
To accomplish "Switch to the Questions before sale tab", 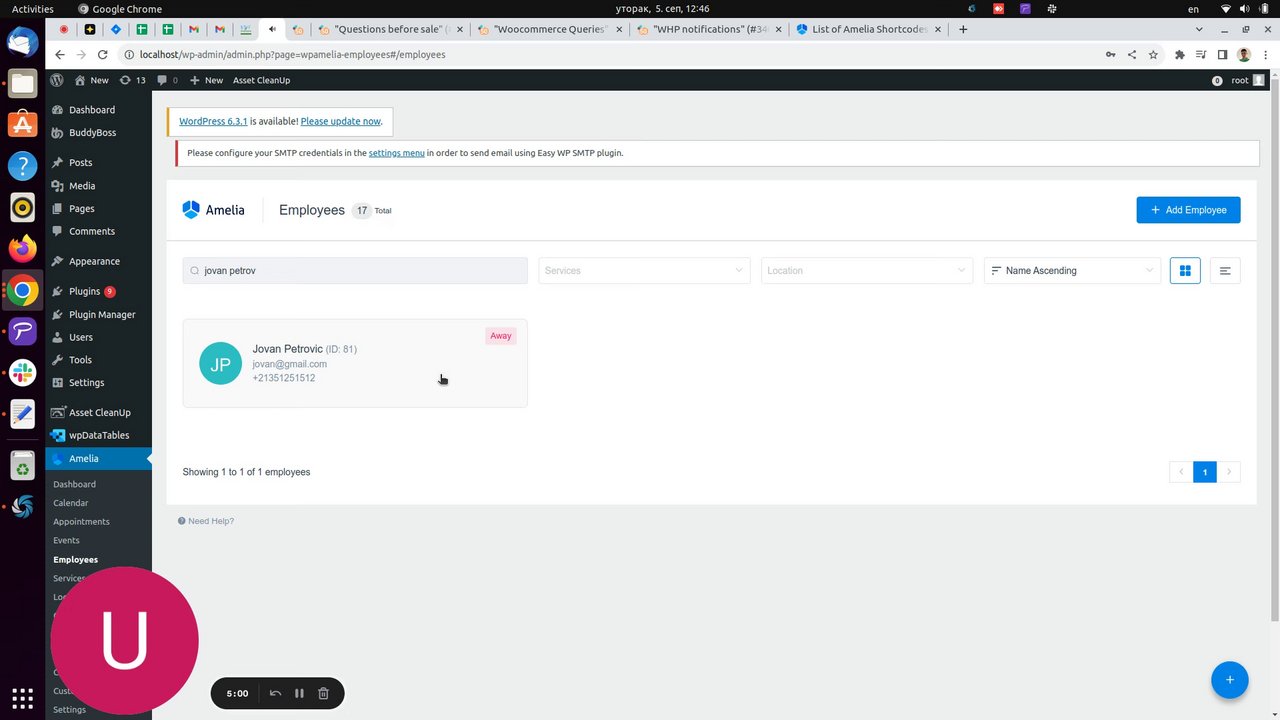I will [x=379, y=29].
